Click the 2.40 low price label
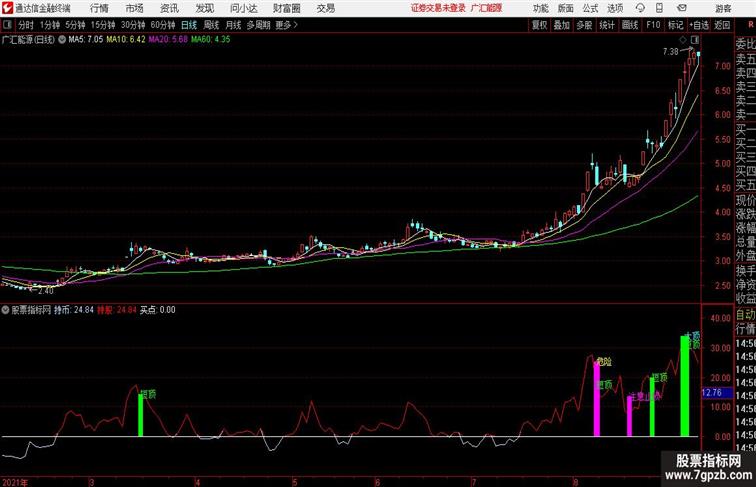Image resolution: width=756 pixels, height=487 pixels. point(46,291)
